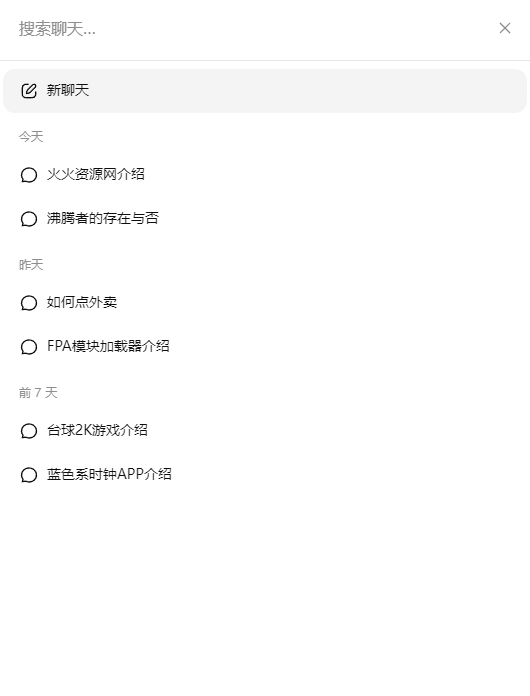This screenshot has height=696, width=530.
Task: Close the chat search panel
Action: click(x=505, y=28)
